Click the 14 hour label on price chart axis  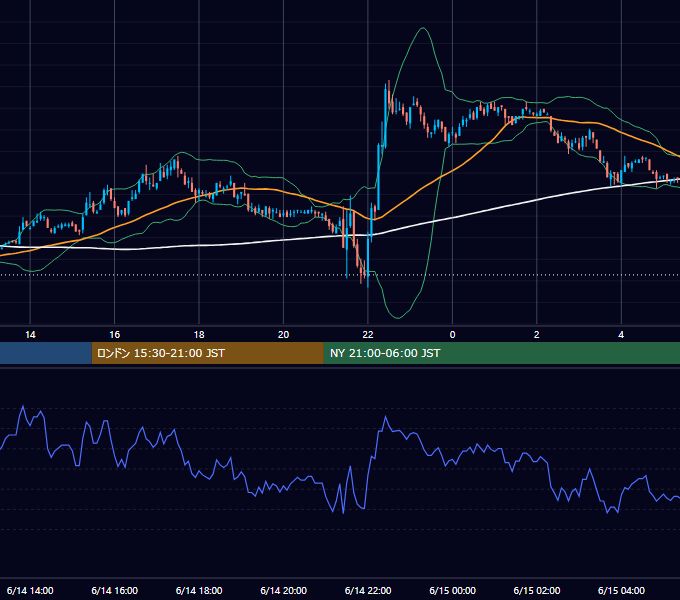pyautogui.click(x=30, y=335)
